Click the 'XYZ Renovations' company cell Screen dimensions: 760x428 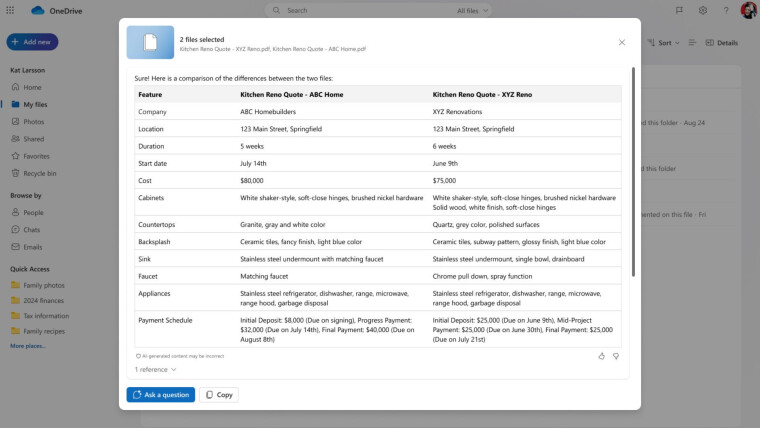(457, 111)
